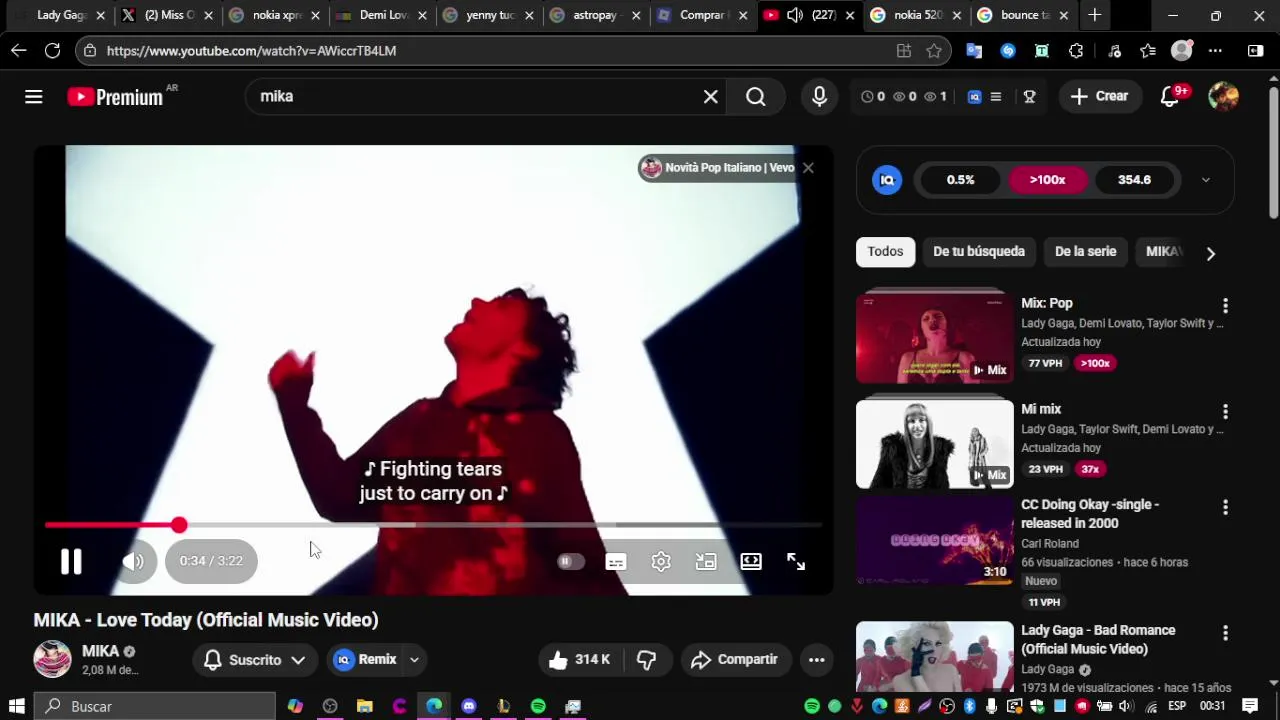
Task: Open player settings gear
Action: point(661,562)
